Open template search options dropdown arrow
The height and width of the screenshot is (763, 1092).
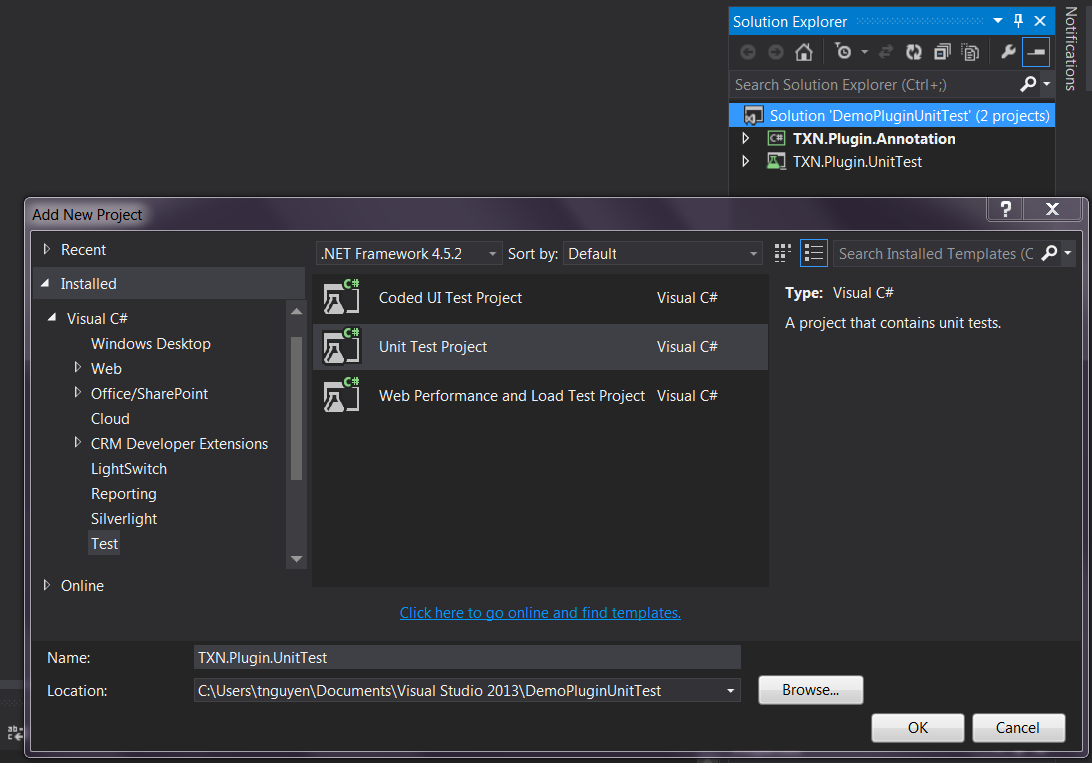pos(1068,253)
